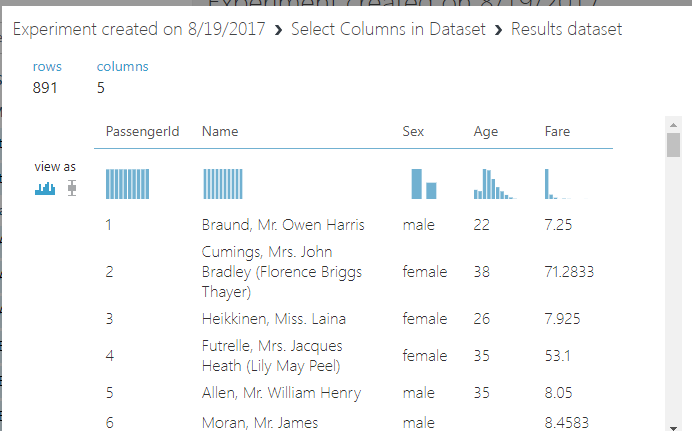This screenshot has height=431, width=692.
Task: Click the Braund, Mr. Owen Harris cell
Action: coord(283,225)
